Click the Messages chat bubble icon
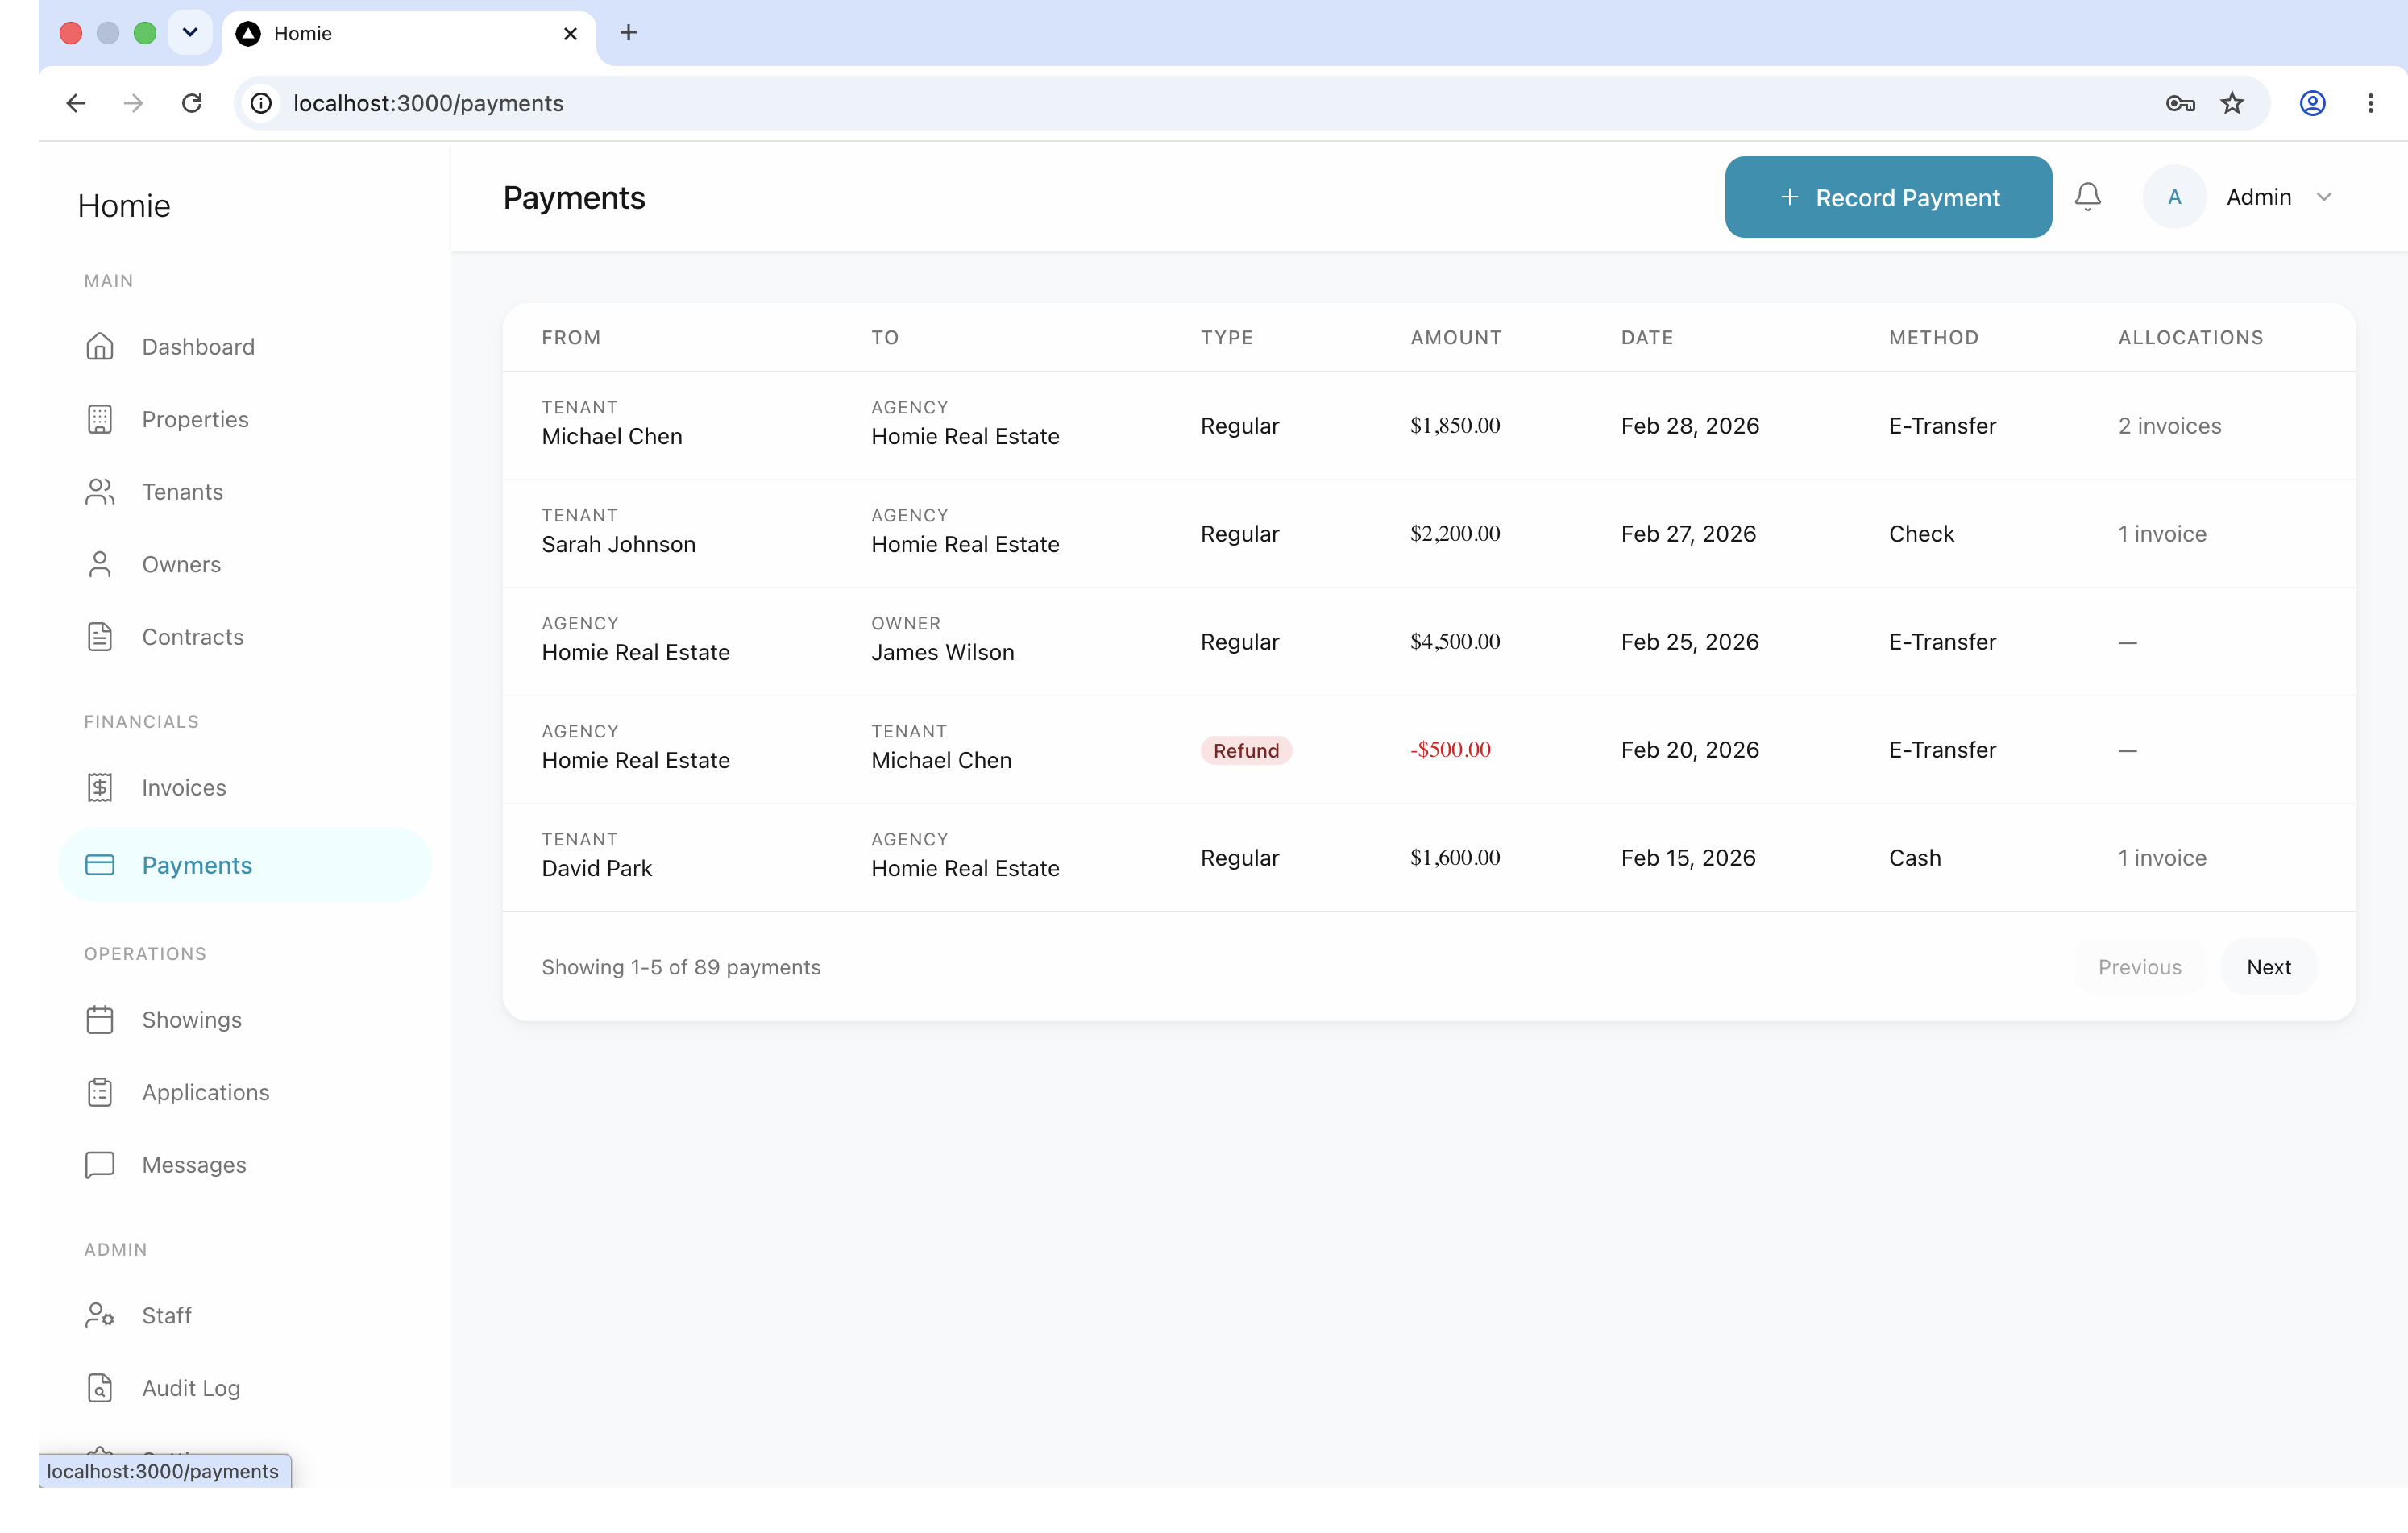Screen dimensions: 2408x1533 pyautogui.click(x=100, y=1165)
